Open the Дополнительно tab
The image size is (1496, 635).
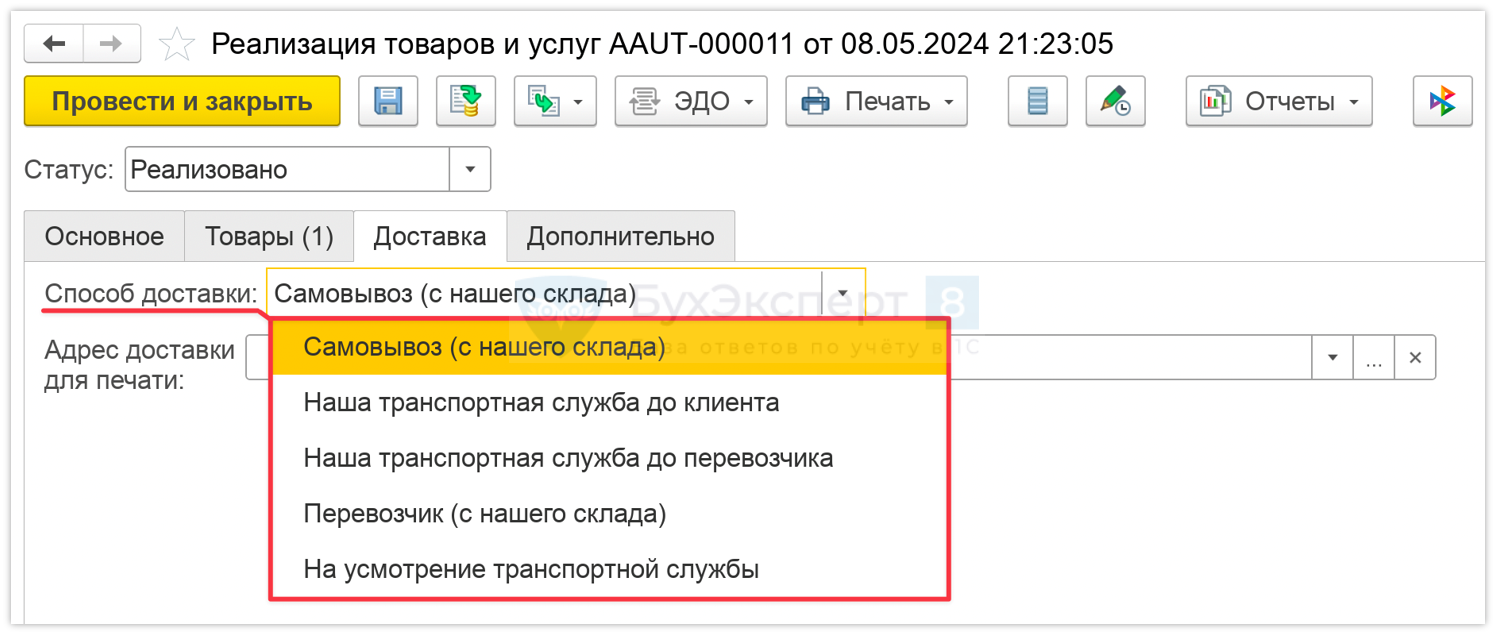pyautogui.click(x=620, y=237)
